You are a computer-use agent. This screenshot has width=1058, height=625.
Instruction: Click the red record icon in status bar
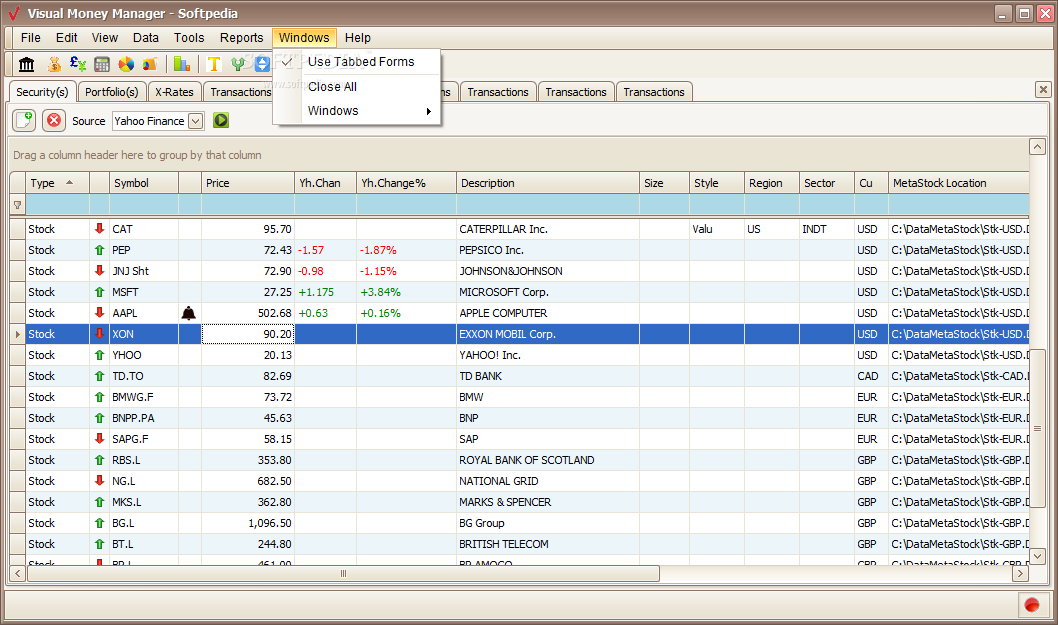pos(1032,605)
